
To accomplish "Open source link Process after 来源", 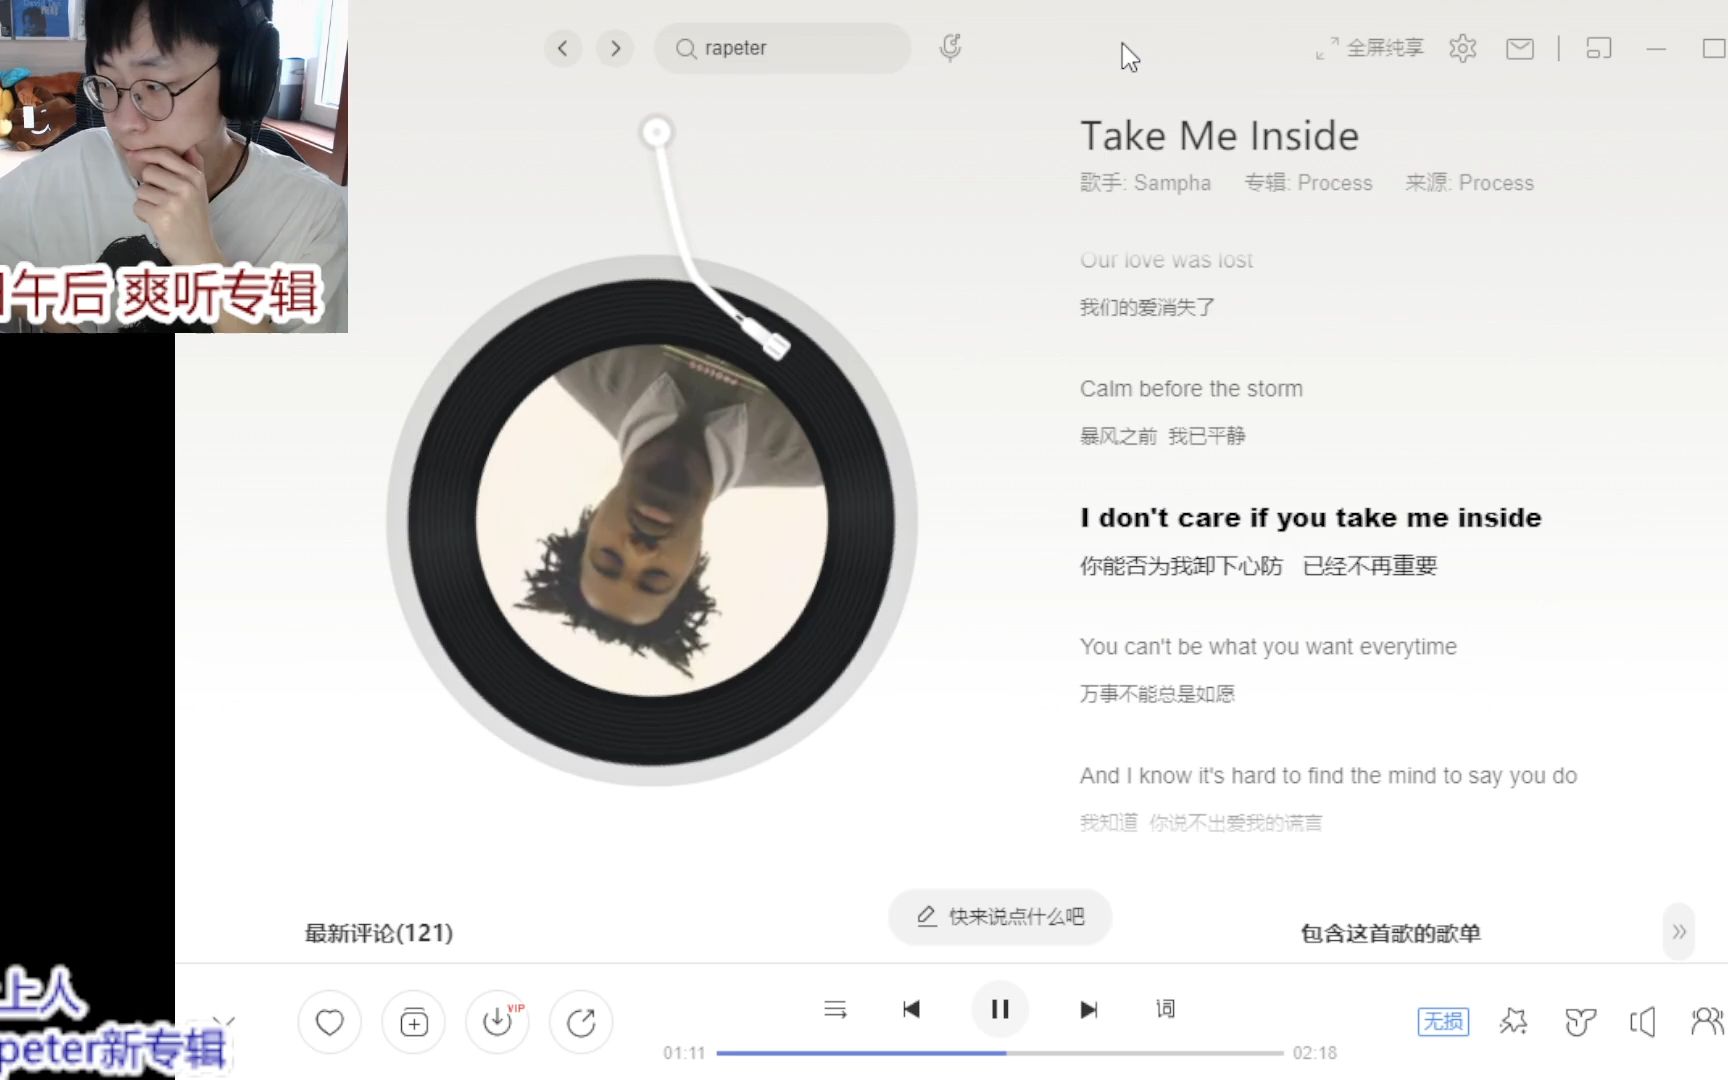I will tap(1495, 183).
